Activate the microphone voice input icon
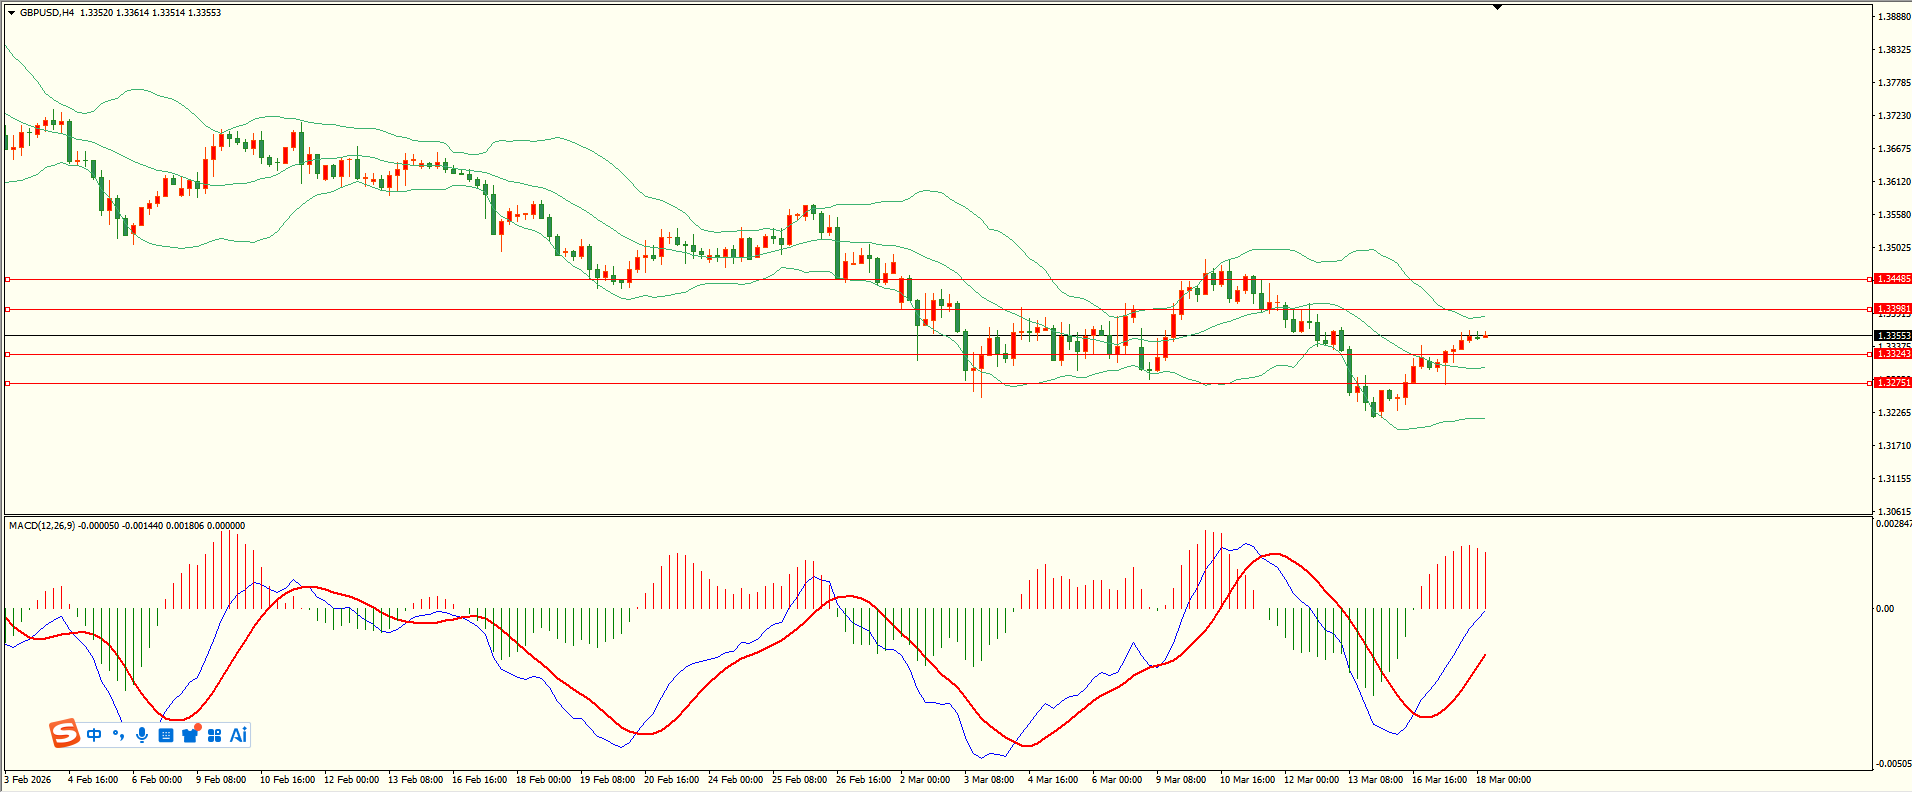Image resolution: width=1912 pixels, height=793 pixels. (x=142, y=735)
